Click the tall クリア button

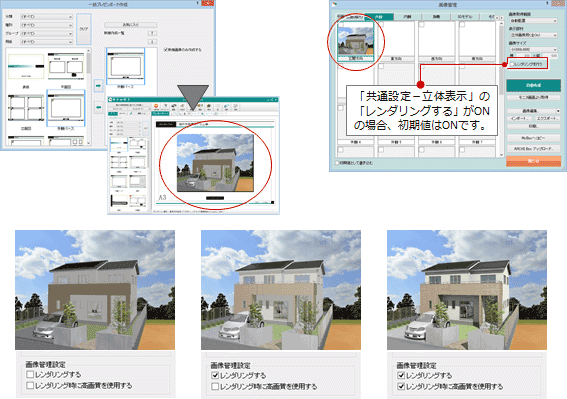(84, 29)
